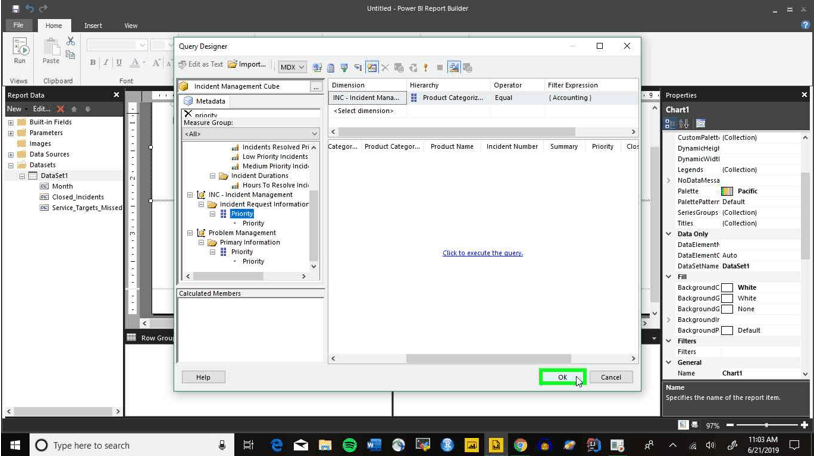Click the Click to execute the query link
Image resolution: width=816 pixels, height=457 pixels.
[x=482, y=253]
